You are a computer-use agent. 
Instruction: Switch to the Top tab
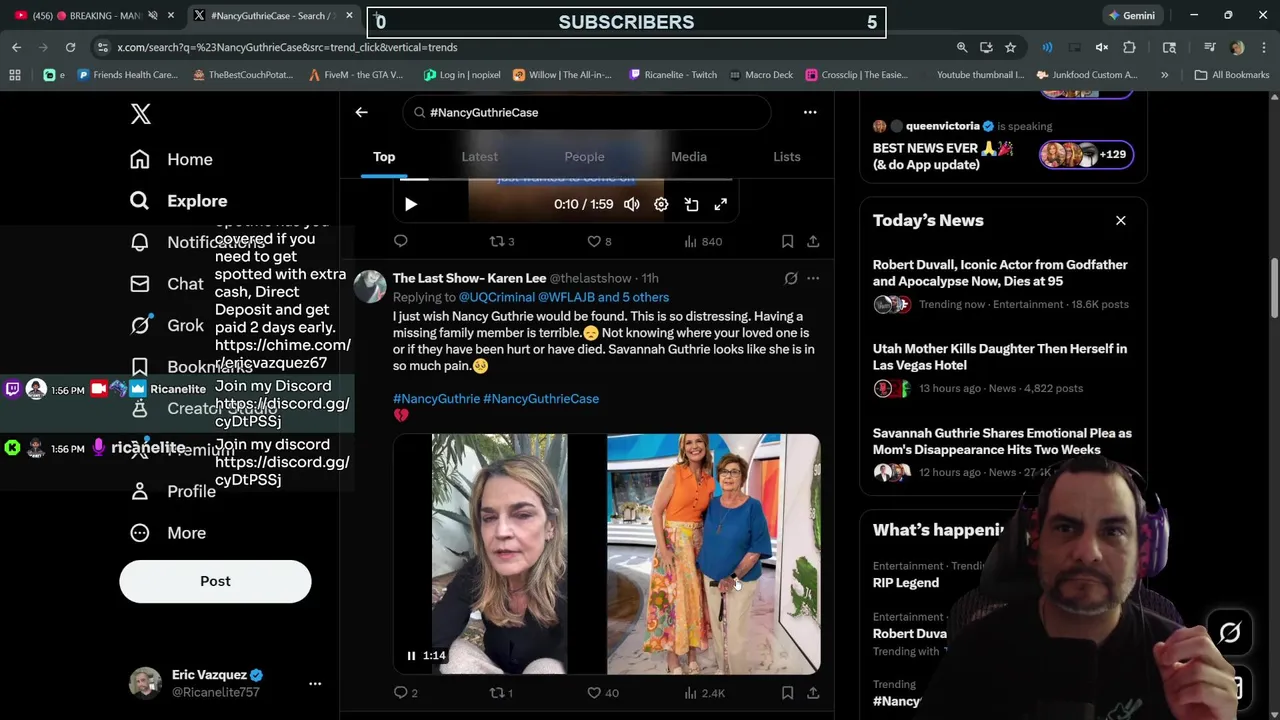pos(384,157)
